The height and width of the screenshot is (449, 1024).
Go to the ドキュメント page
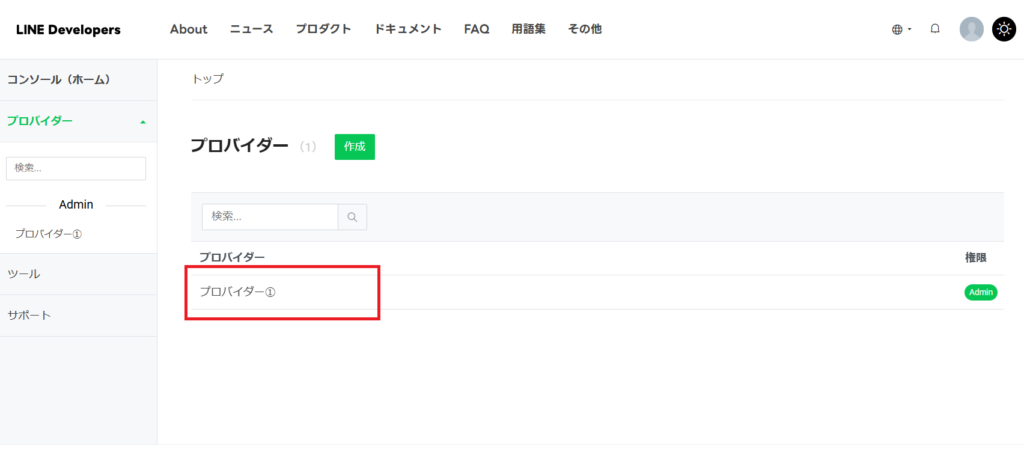pyautogui.click(x=408, y=29)
